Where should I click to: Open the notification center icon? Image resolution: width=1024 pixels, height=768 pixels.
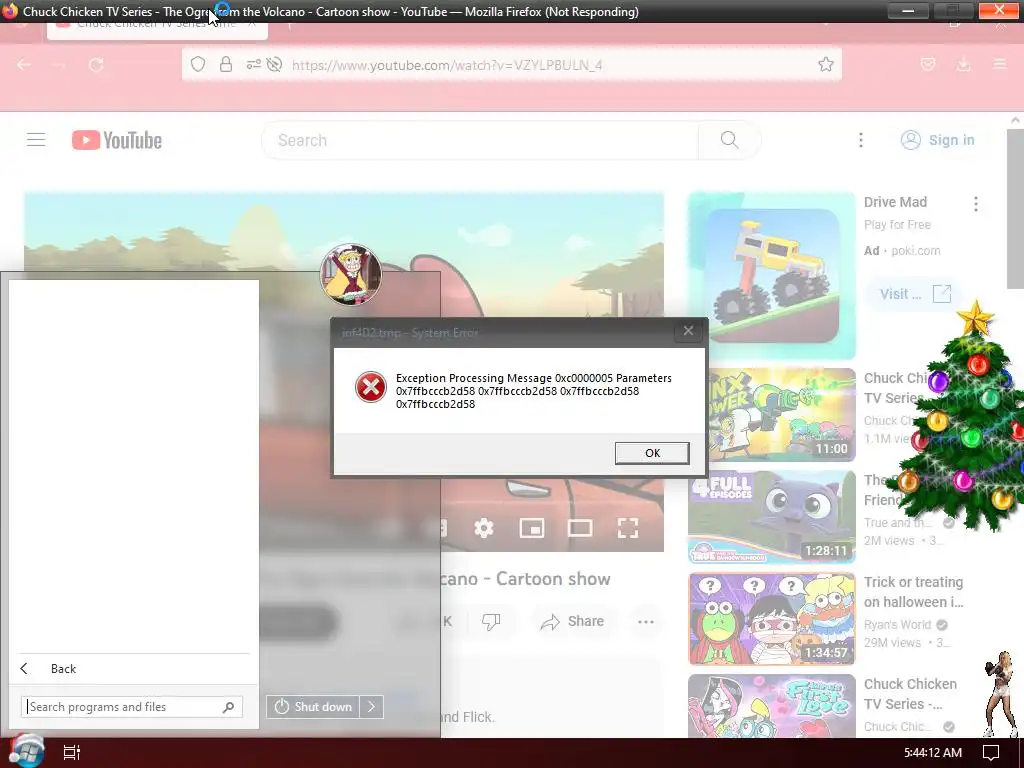click(x=991, y=752)
